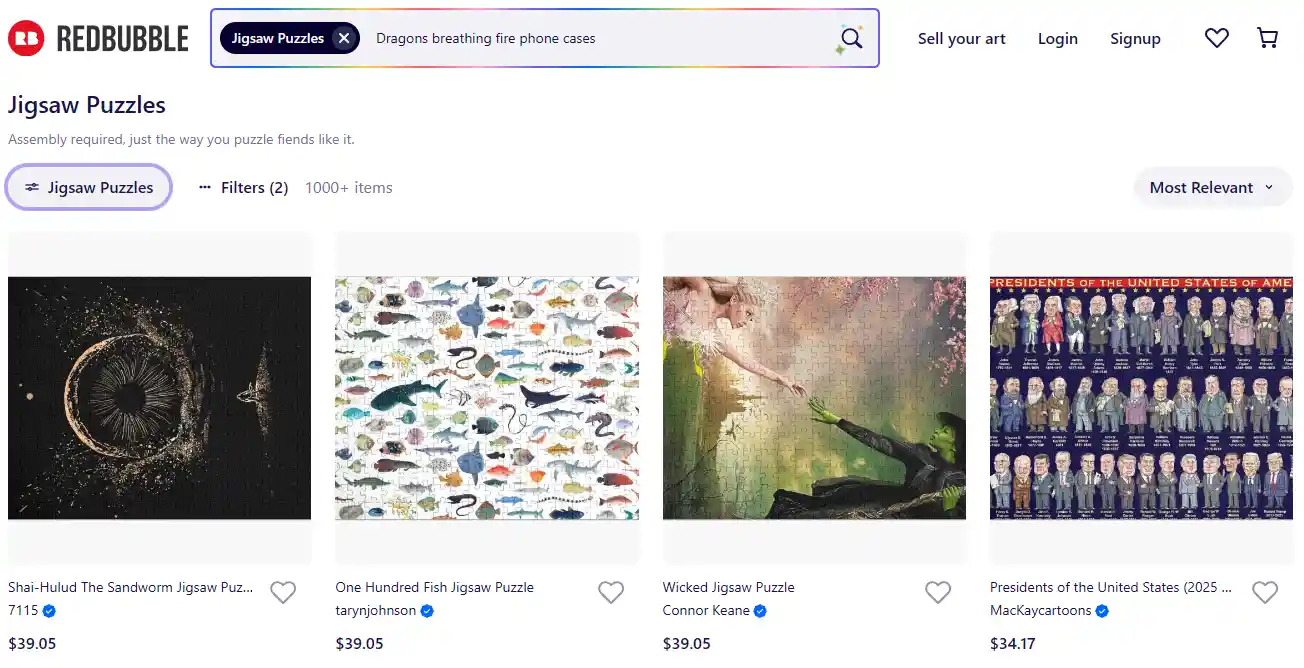Select the Sell your art menu item

(961, 38)
